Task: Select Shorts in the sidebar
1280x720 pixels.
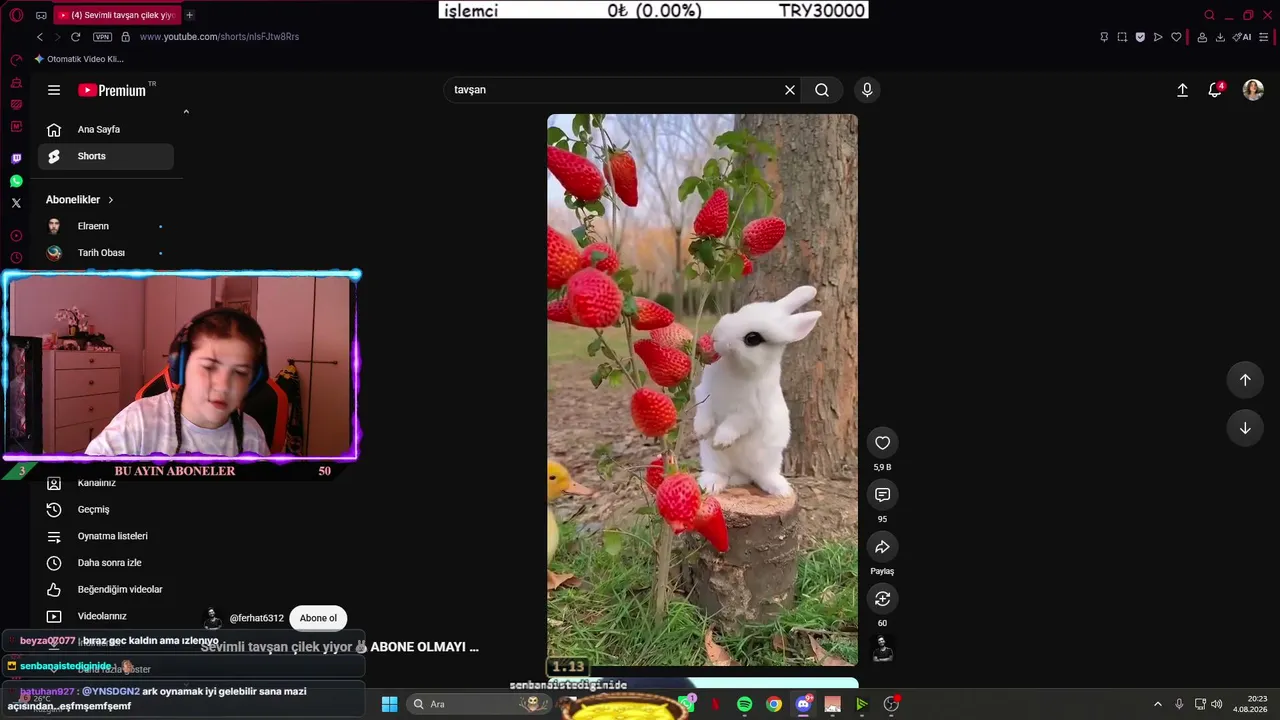Action: tap(105, 156)
